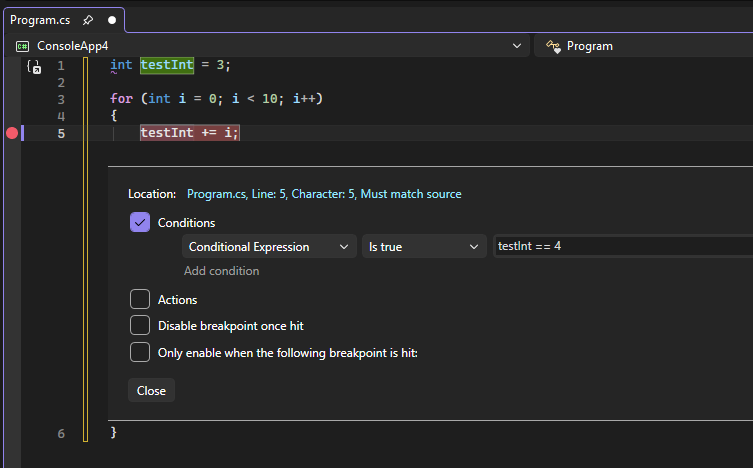
Task: Check Disable breakpoint once hit
Action: click(x=140, y=325)
